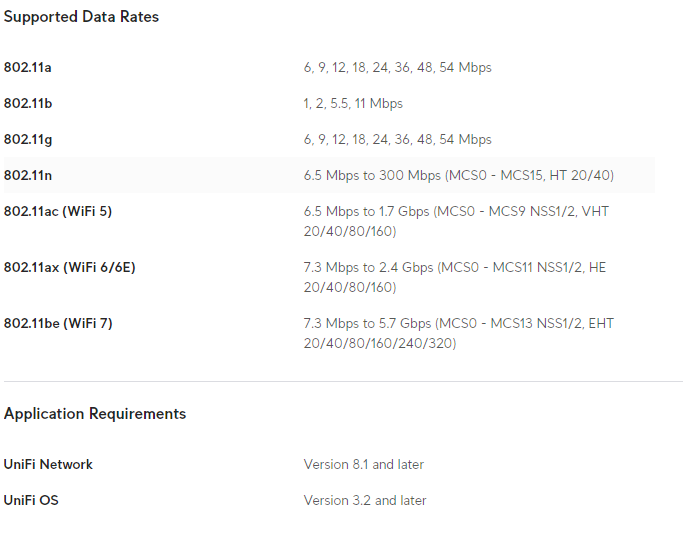Select the 802.11b row label

(28, 104)
